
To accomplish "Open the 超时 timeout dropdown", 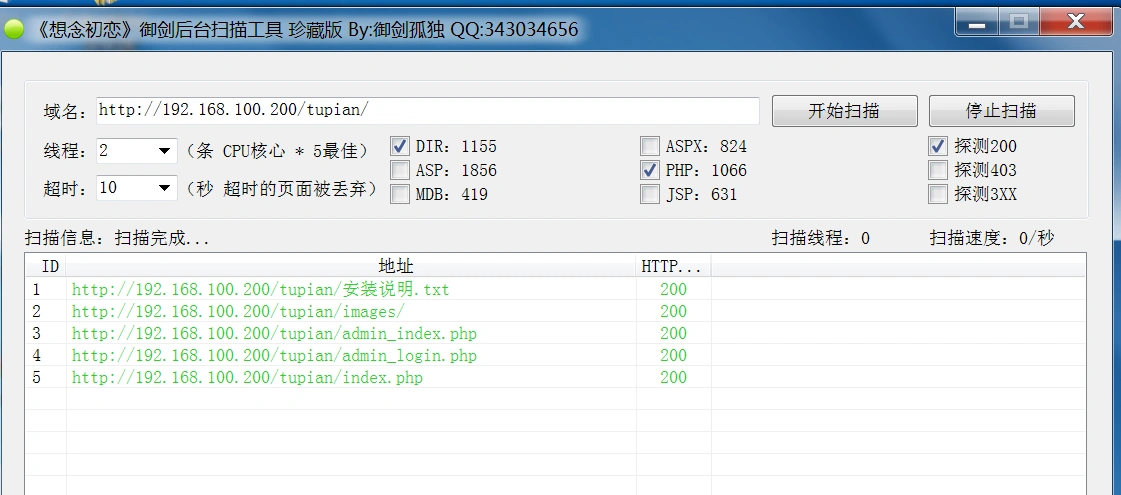I will [165, 187].
